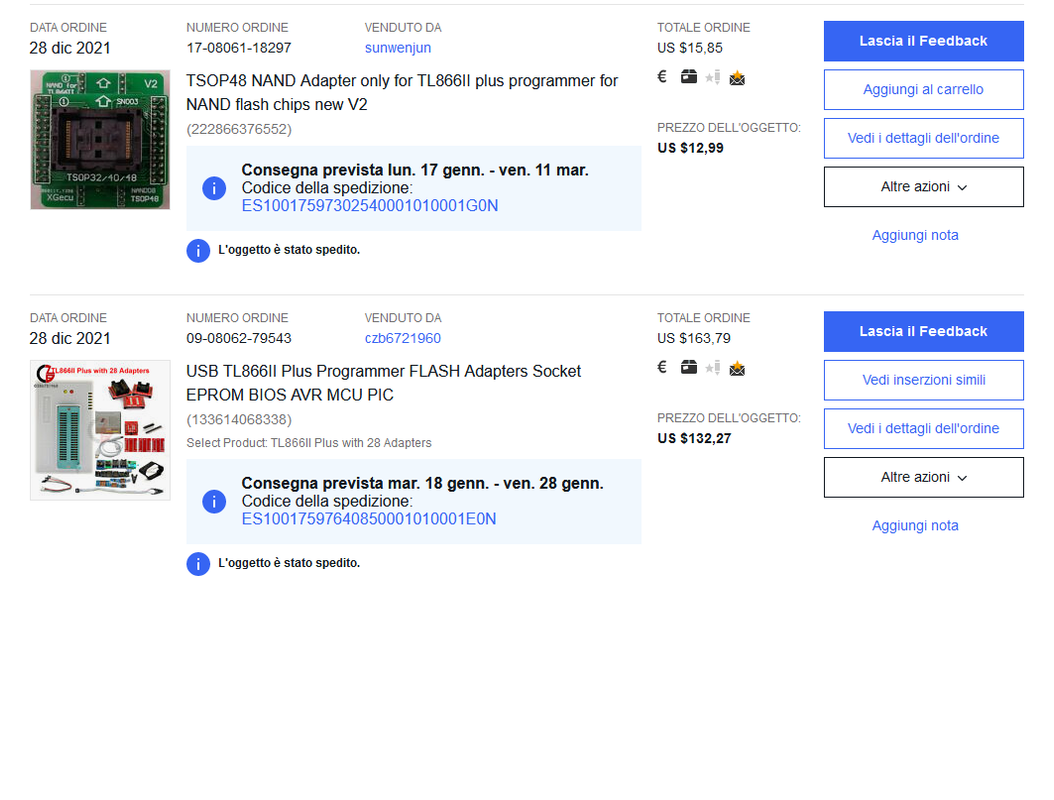
Task: Click info icon in TL866II Programmer delivery box
Action: (214, 502)
